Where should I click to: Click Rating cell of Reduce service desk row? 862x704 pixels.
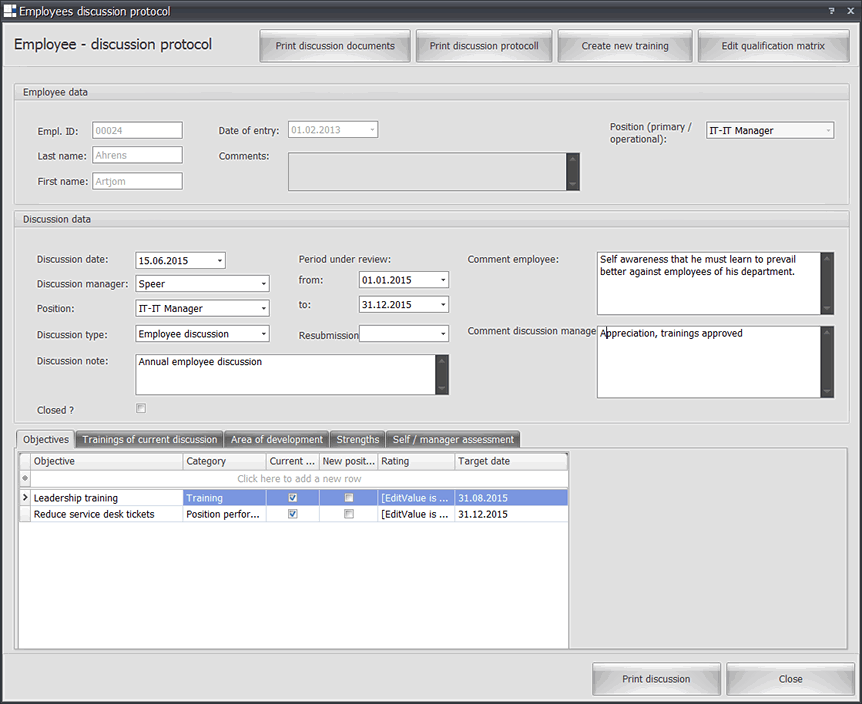[416, 514]
